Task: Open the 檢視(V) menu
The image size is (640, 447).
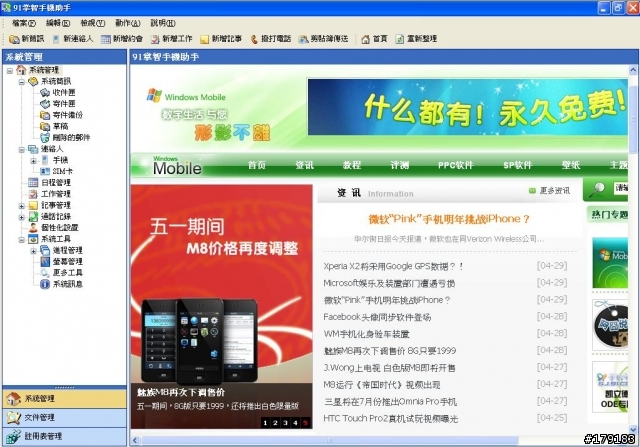Action: tap(93, 23)
